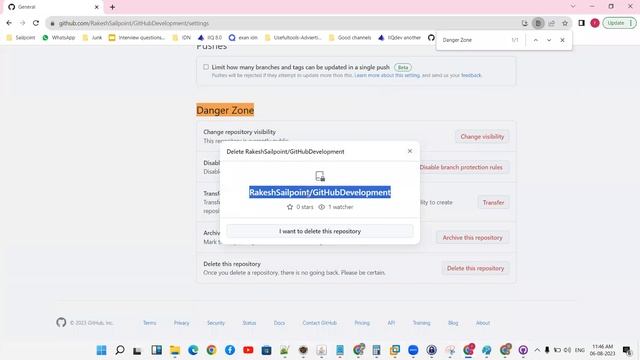640x360 pixels.
Task: Open Chrome profile avatar
Action: (595, 23)
